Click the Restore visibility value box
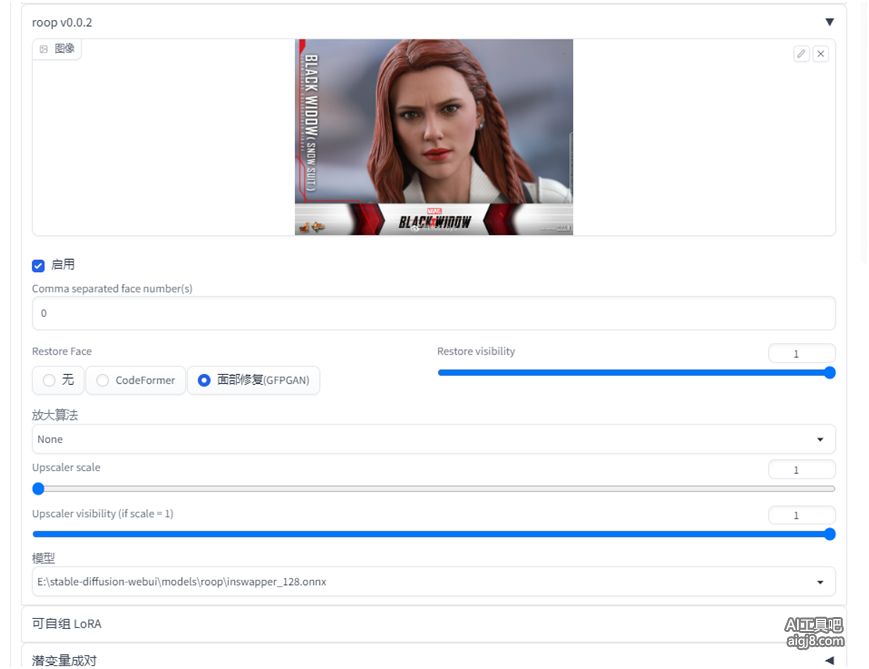 (801, 353)
